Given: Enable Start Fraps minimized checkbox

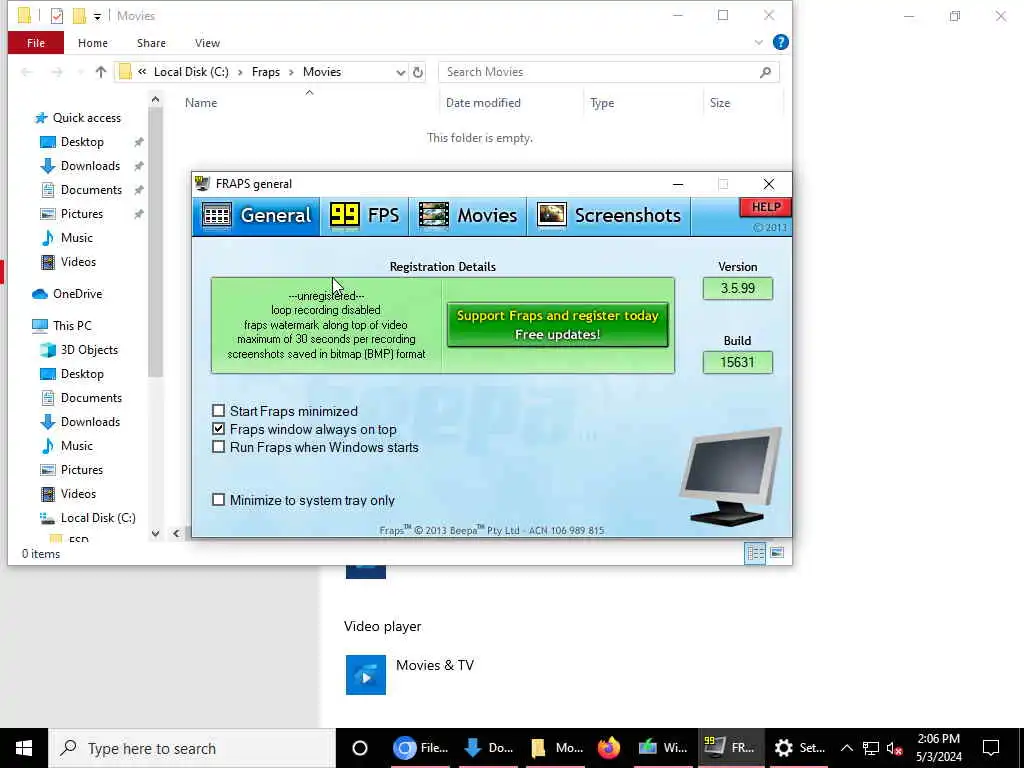Looking at the screenshot, I should (219, 411).
